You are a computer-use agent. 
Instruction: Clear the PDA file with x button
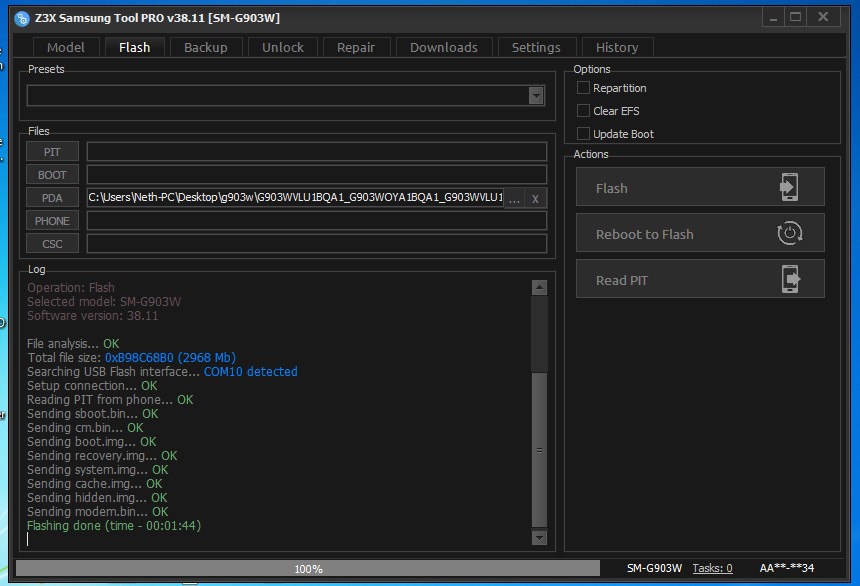coord(535,198)
